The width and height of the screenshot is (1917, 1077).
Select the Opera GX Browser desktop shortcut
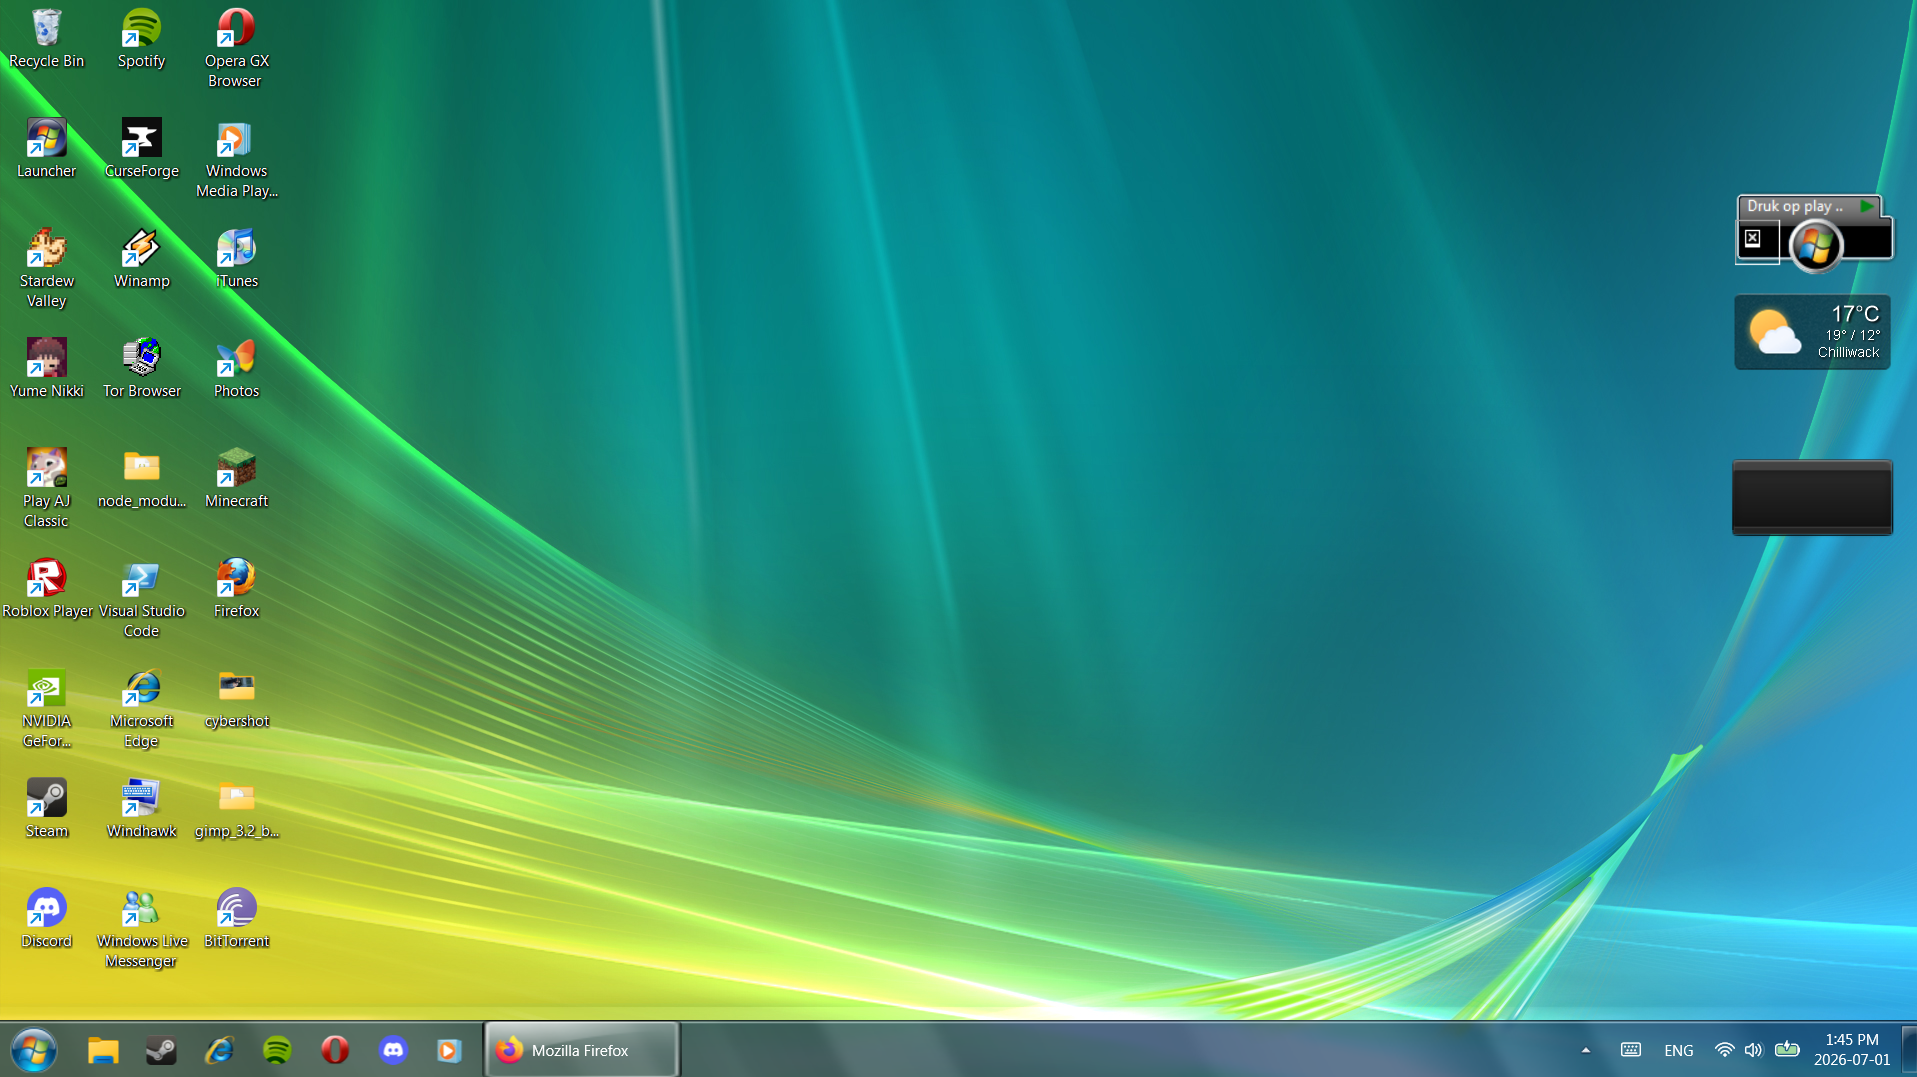click(x=236, y=49)
